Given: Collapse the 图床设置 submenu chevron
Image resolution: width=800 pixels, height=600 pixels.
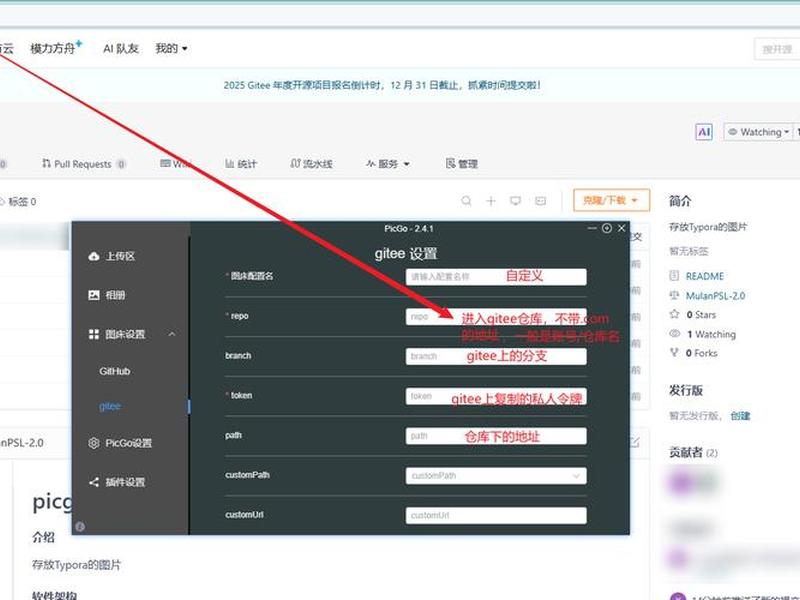Looking at the screenshot, I should click(172, 334).
